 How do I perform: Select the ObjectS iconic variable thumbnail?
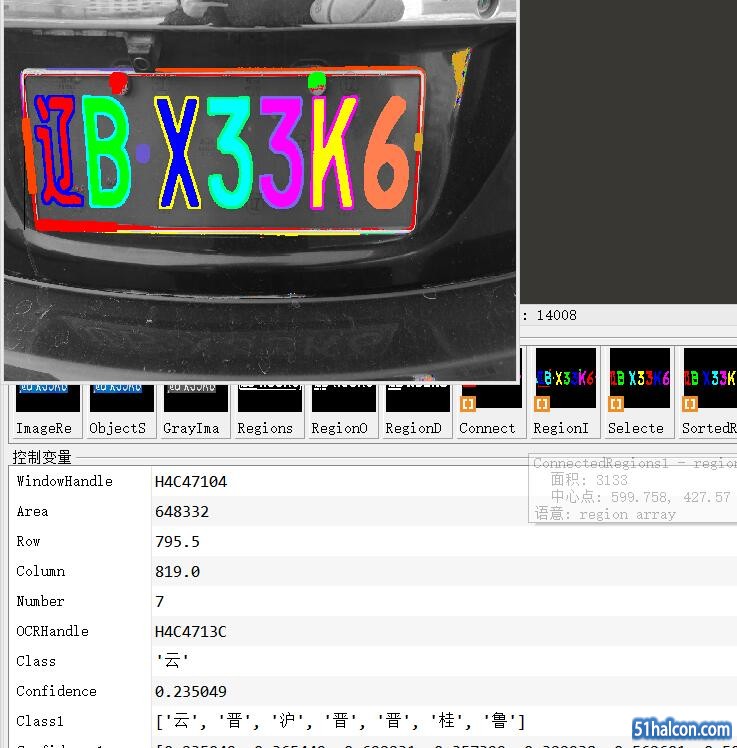122,398
